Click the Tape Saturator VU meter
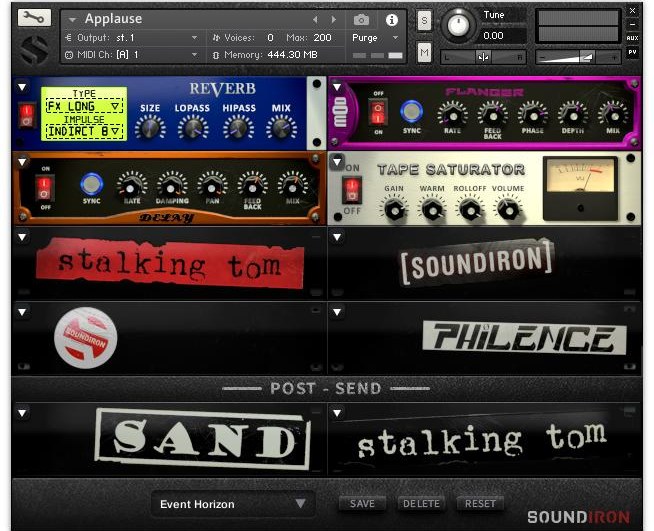654x531 pixels. tap(581, 189)
